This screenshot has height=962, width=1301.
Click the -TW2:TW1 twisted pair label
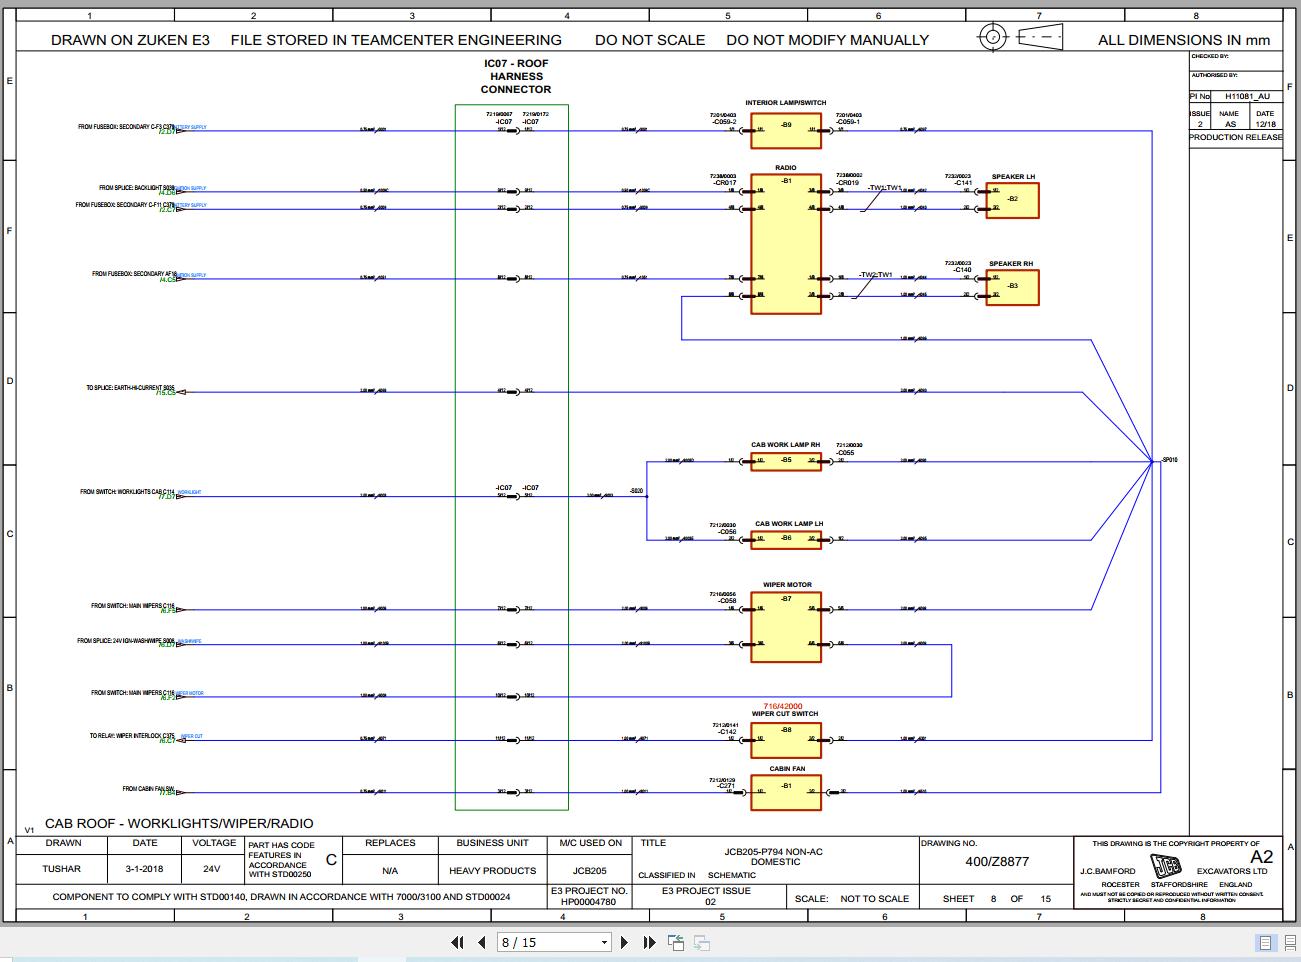(x=875, y=274)
